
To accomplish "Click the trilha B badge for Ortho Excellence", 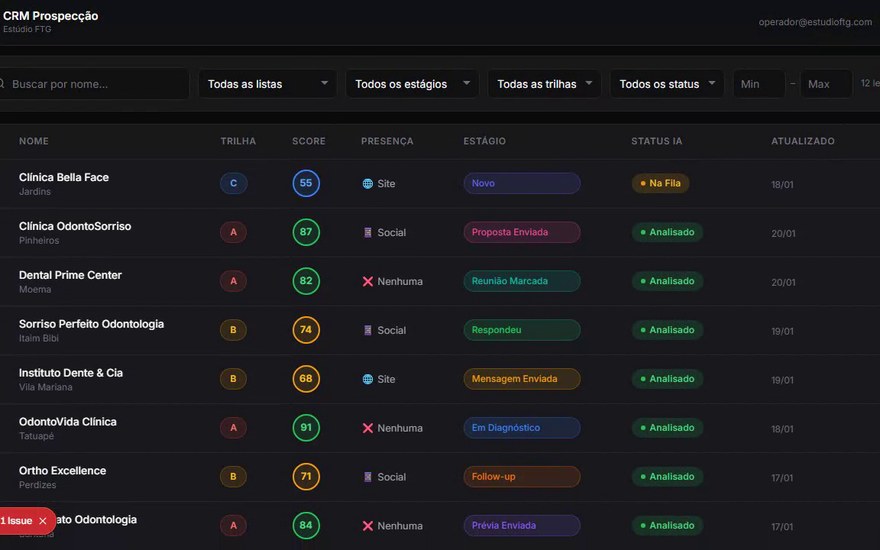I will (233, 476).
